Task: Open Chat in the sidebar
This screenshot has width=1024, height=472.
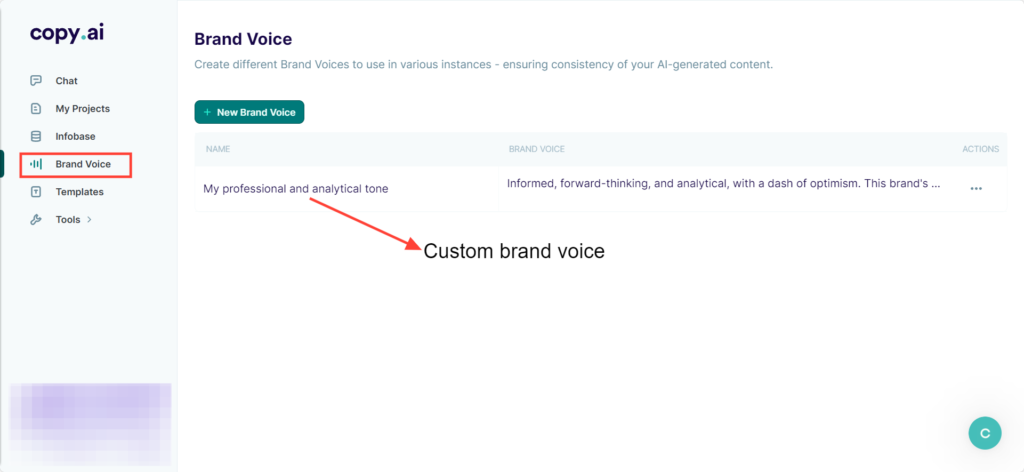Action: (x=67, y=81)
